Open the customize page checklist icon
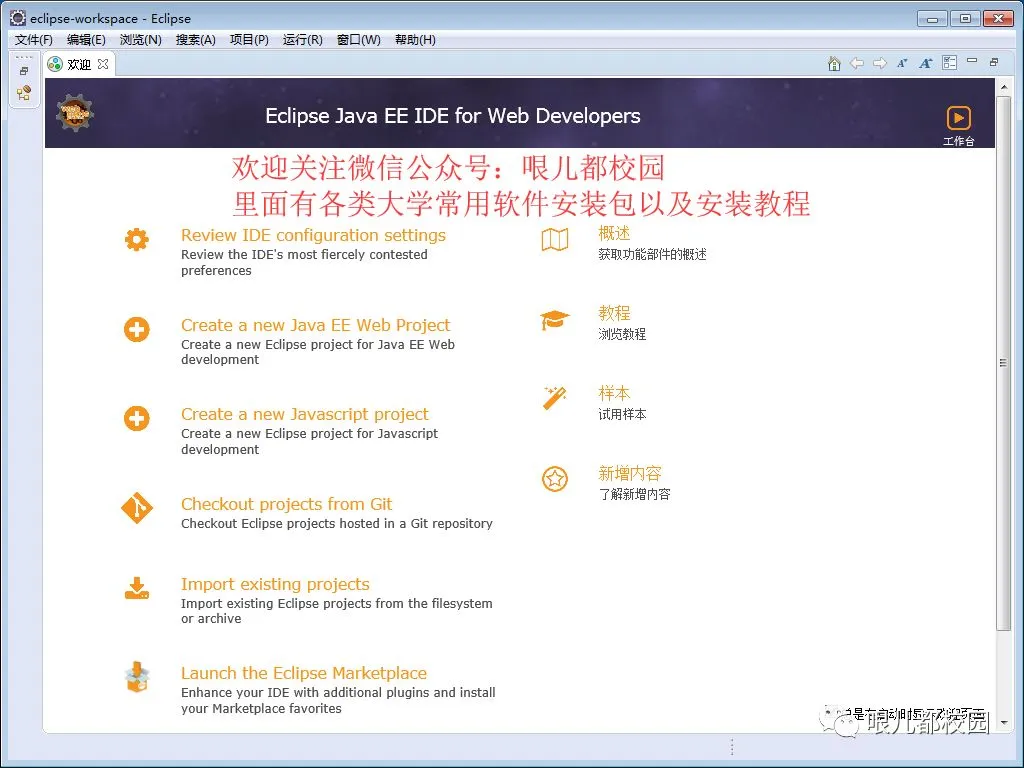Viewport: 1024px width, 768px height. point(950,63)
